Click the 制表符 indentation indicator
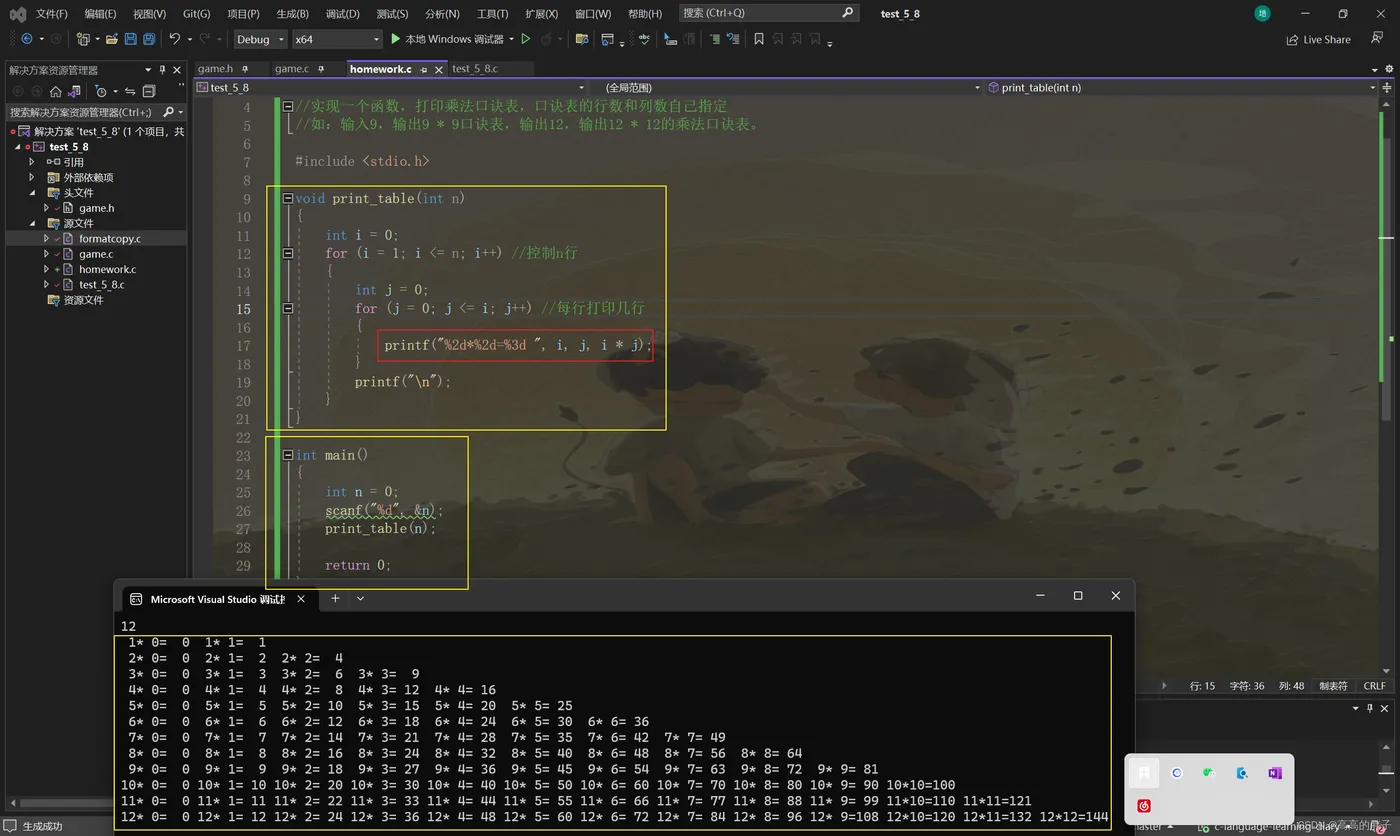 point(1333,686)
